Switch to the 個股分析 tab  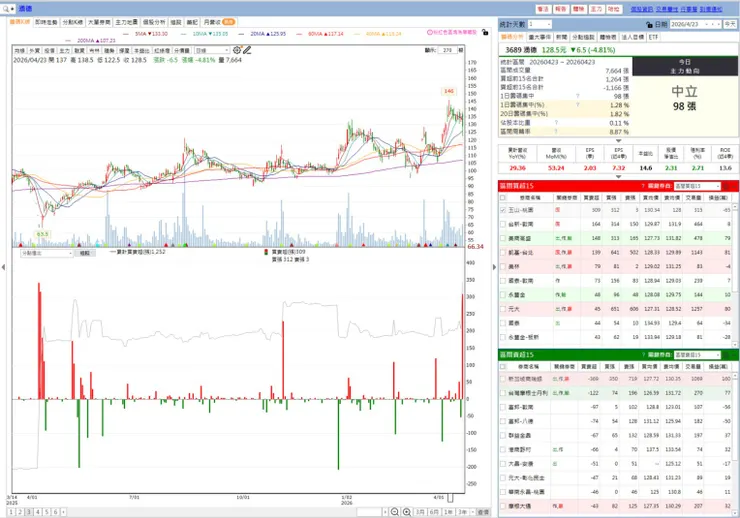click(x=154, y=22)
